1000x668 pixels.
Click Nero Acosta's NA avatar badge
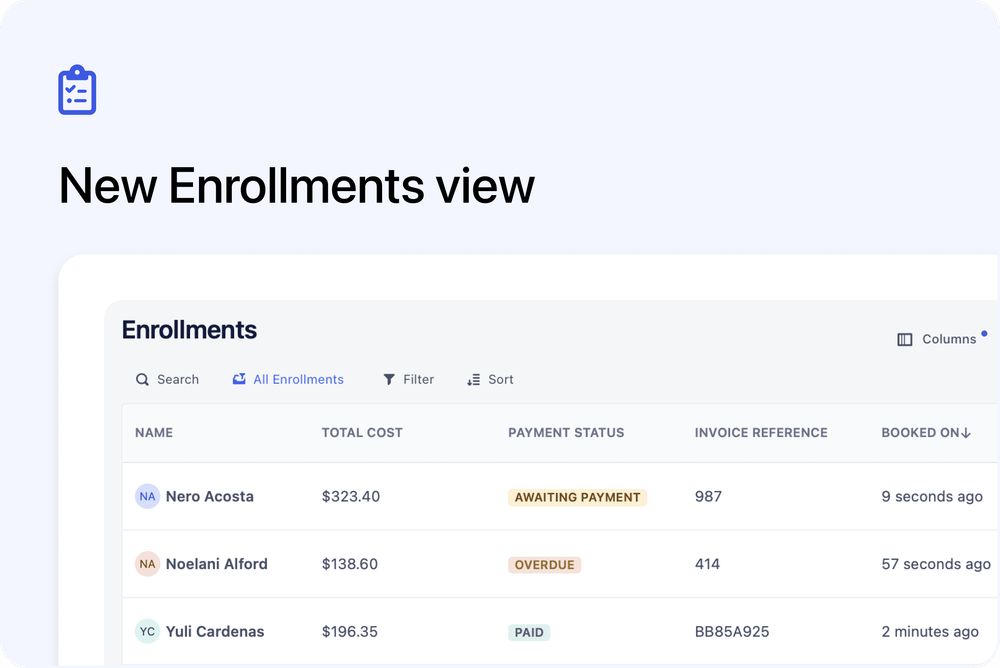click(x=147, y=496)
